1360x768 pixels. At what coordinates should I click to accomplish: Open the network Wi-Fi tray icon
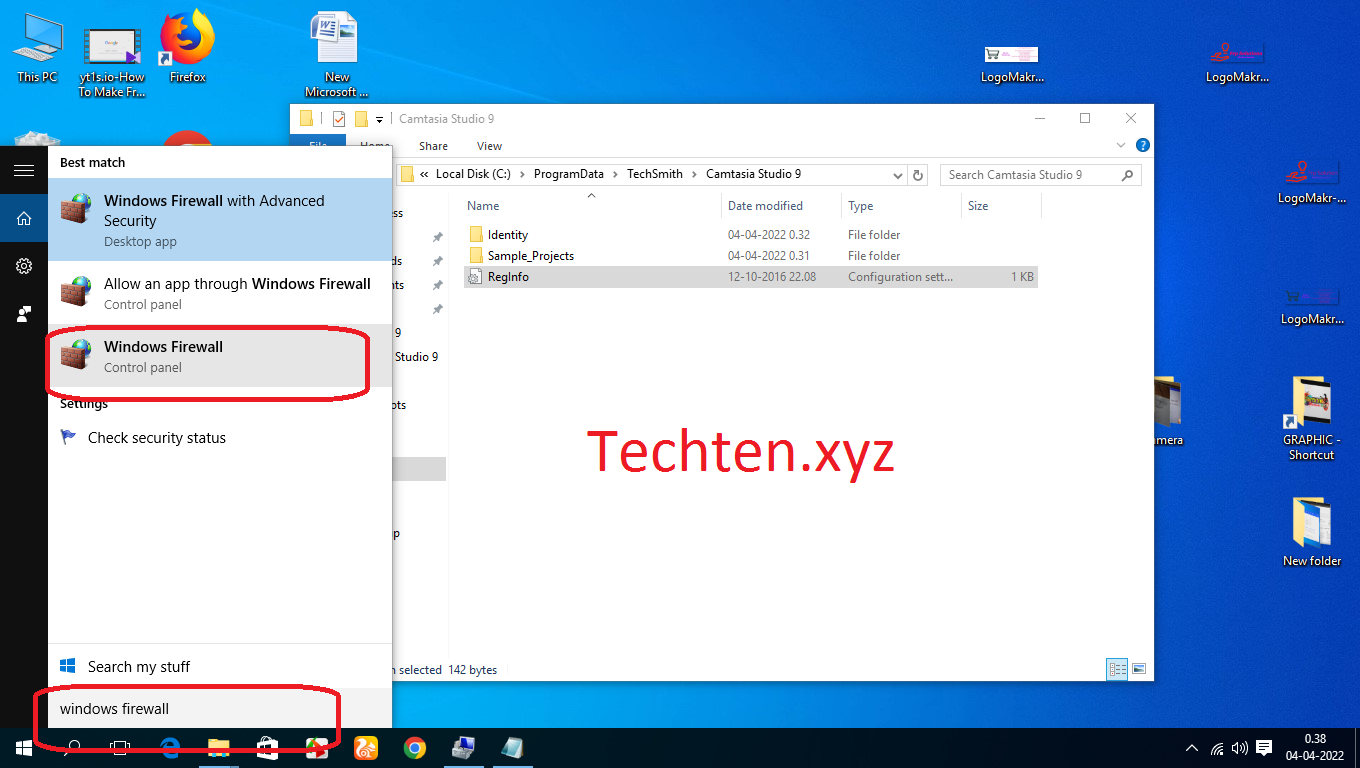tap(1217, 748)
